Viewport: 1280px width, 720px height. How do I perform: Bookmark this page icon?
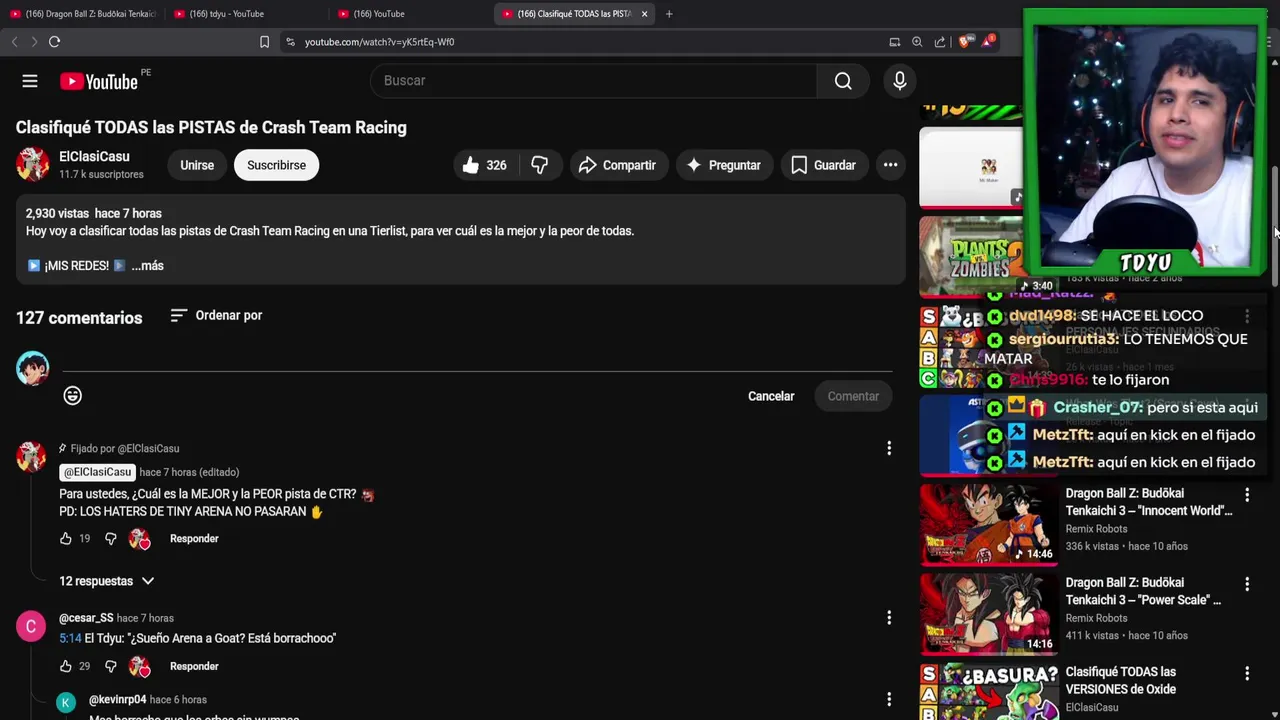[x=264, y=42]
